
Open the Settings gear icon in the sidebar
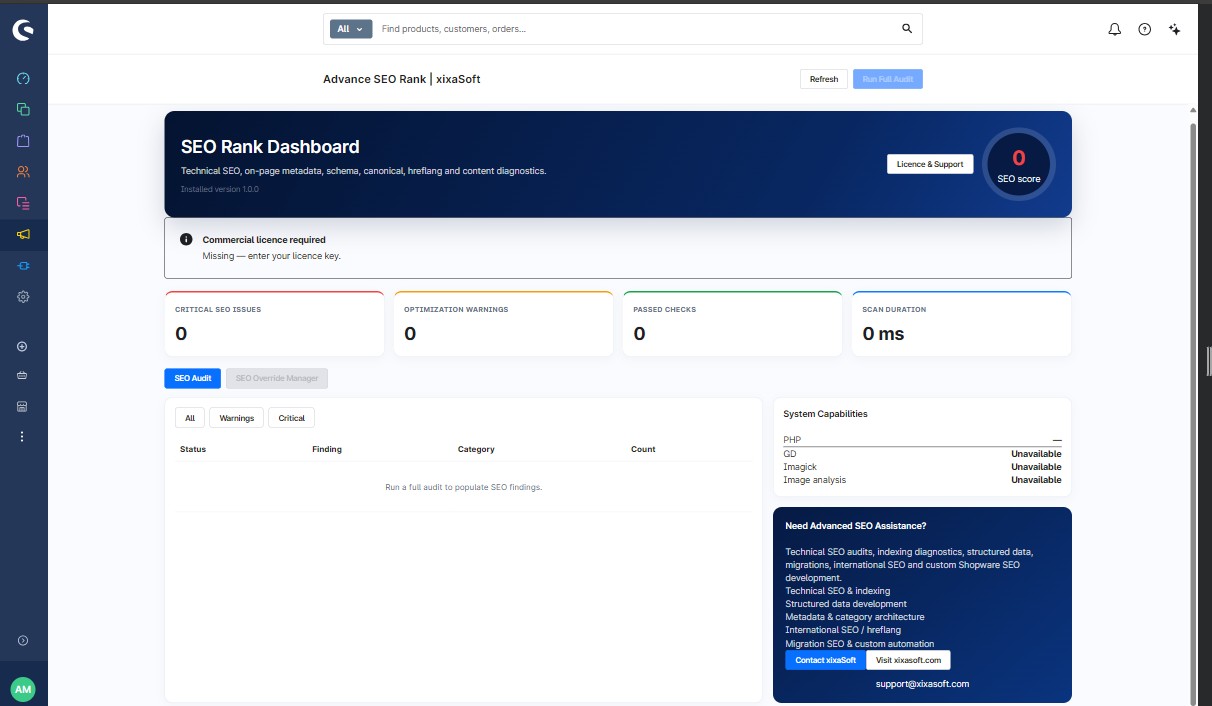click(x=23, y=296)
